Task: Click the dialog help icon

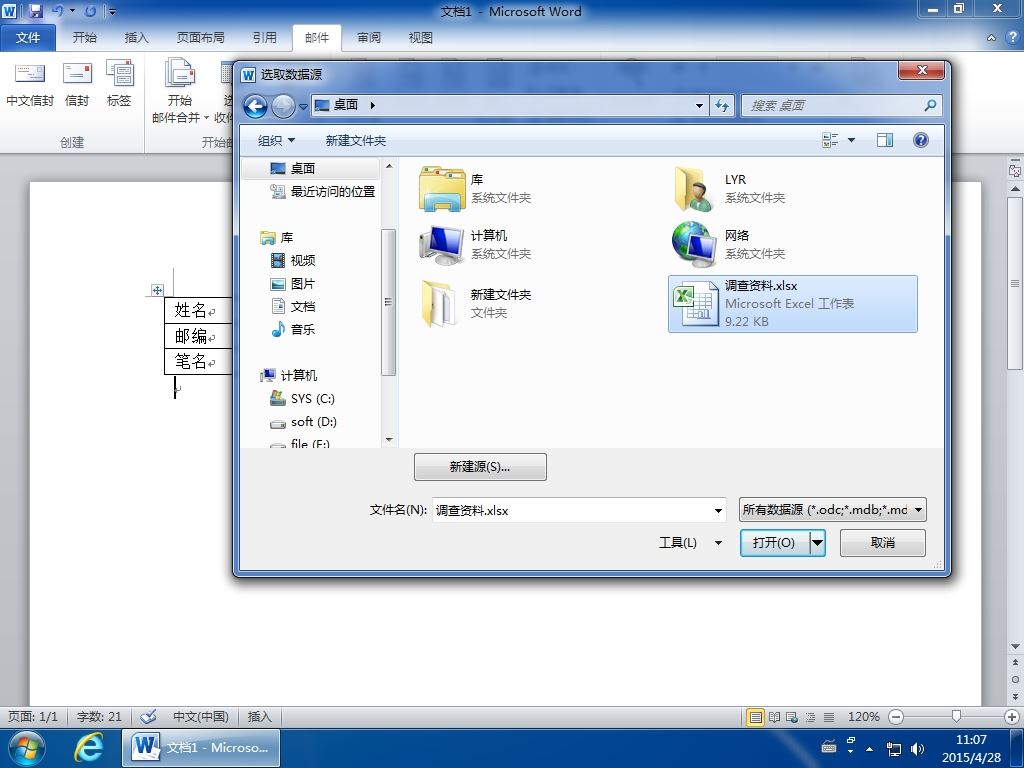Action: 921,140
